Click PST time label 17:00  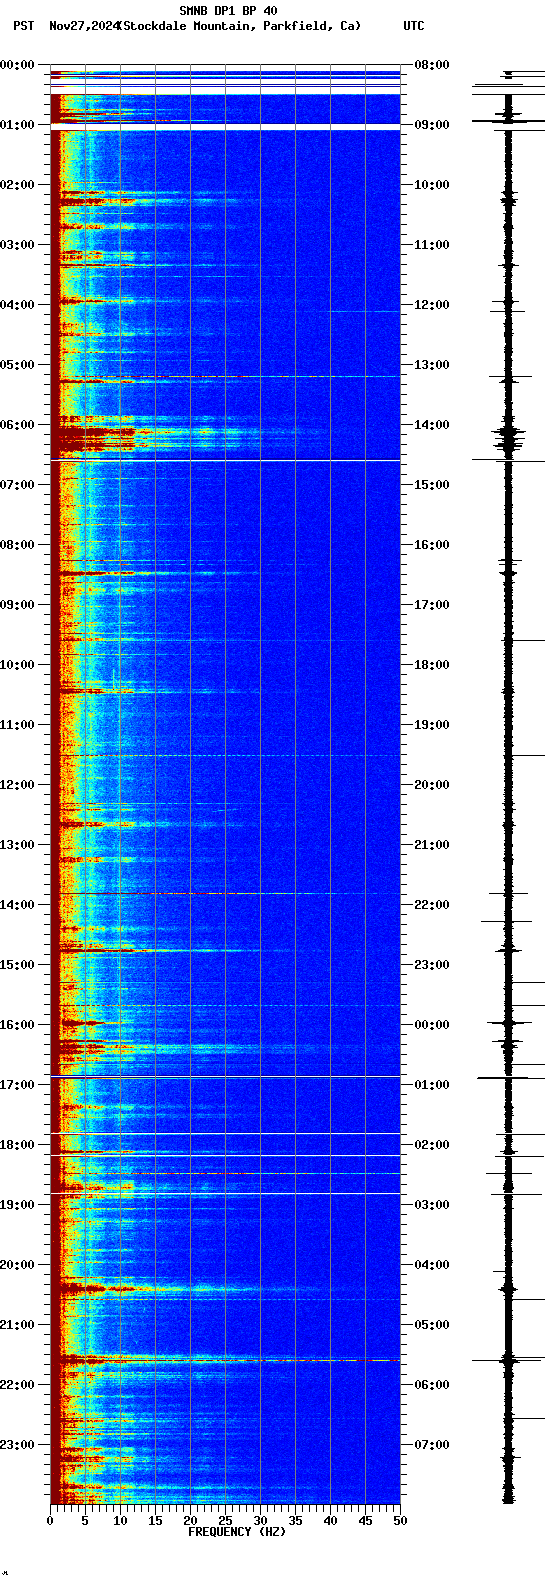17,1084
